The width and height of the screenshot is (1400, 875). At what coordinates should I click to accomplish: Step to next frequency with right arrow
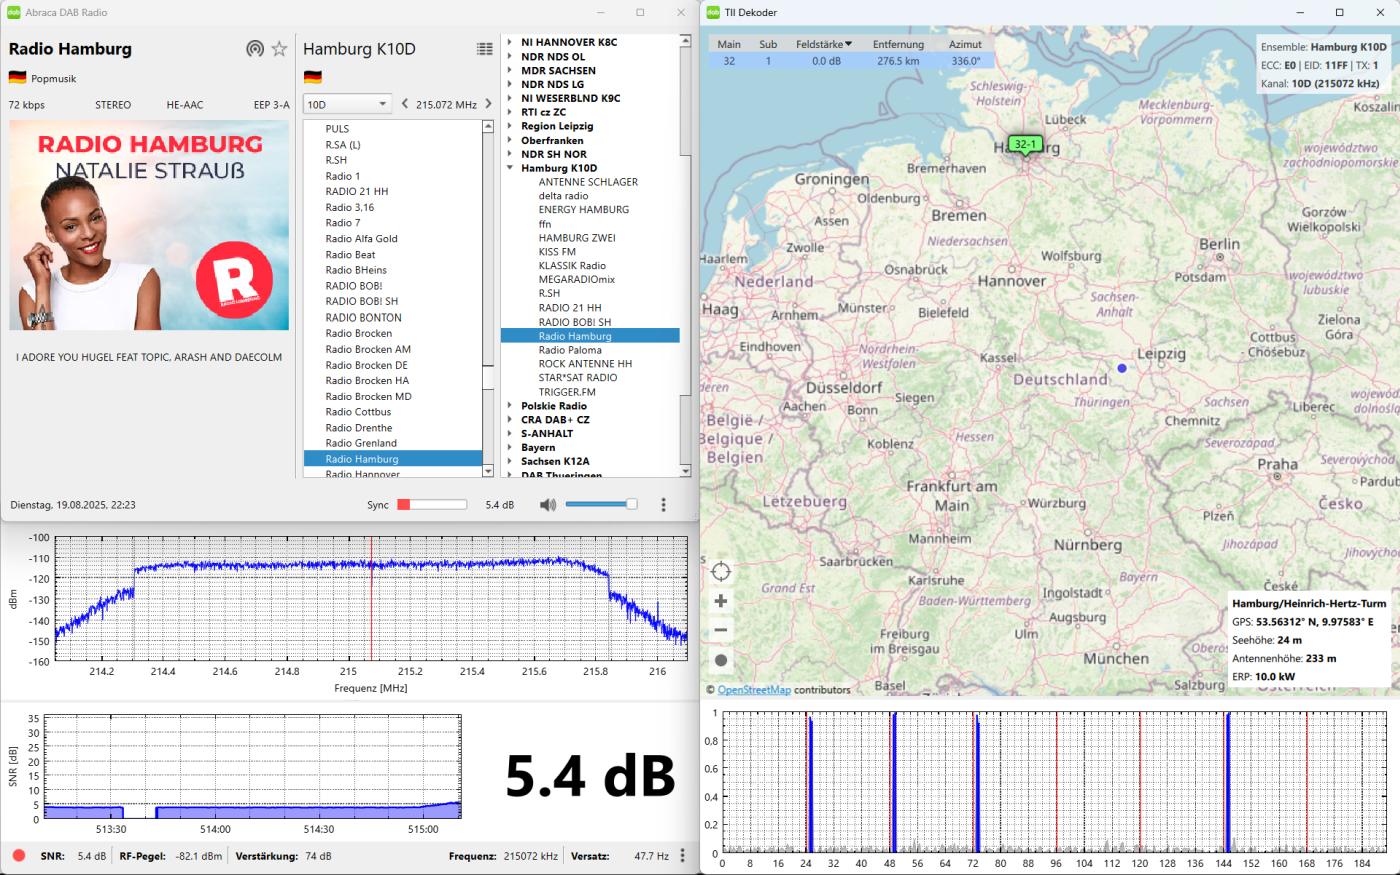[488, 104]
